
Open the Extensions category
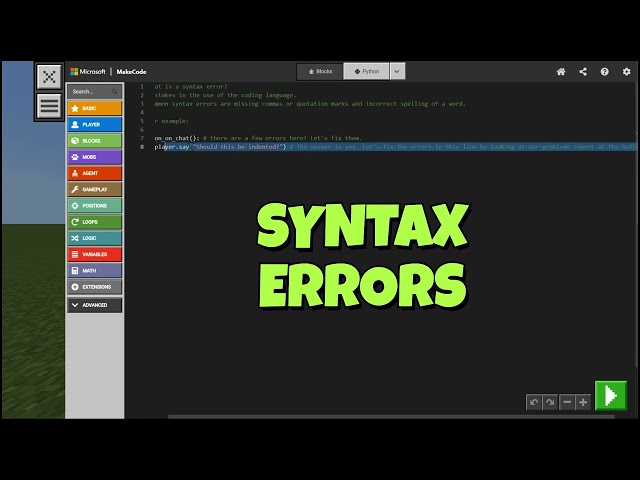click(x=94, y=287)
